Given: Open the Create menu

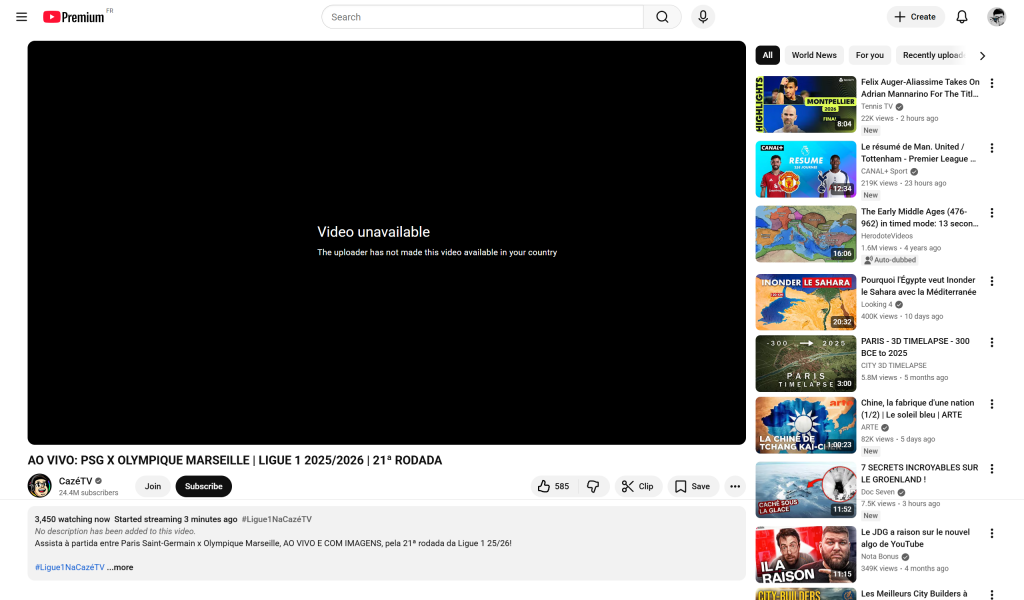Looking at the screenshot, I should 915,17.
